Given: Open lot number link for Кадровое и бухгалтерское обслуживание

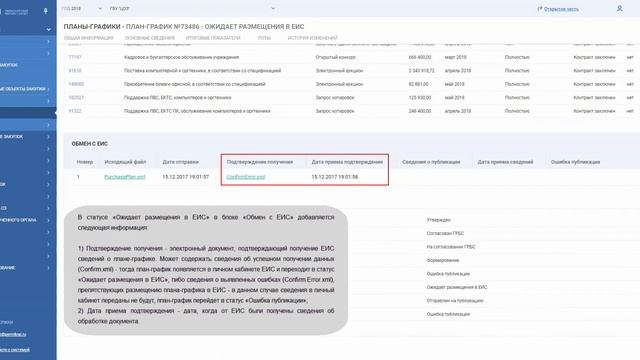Looking at the screenshot, I should pos(75,57).
